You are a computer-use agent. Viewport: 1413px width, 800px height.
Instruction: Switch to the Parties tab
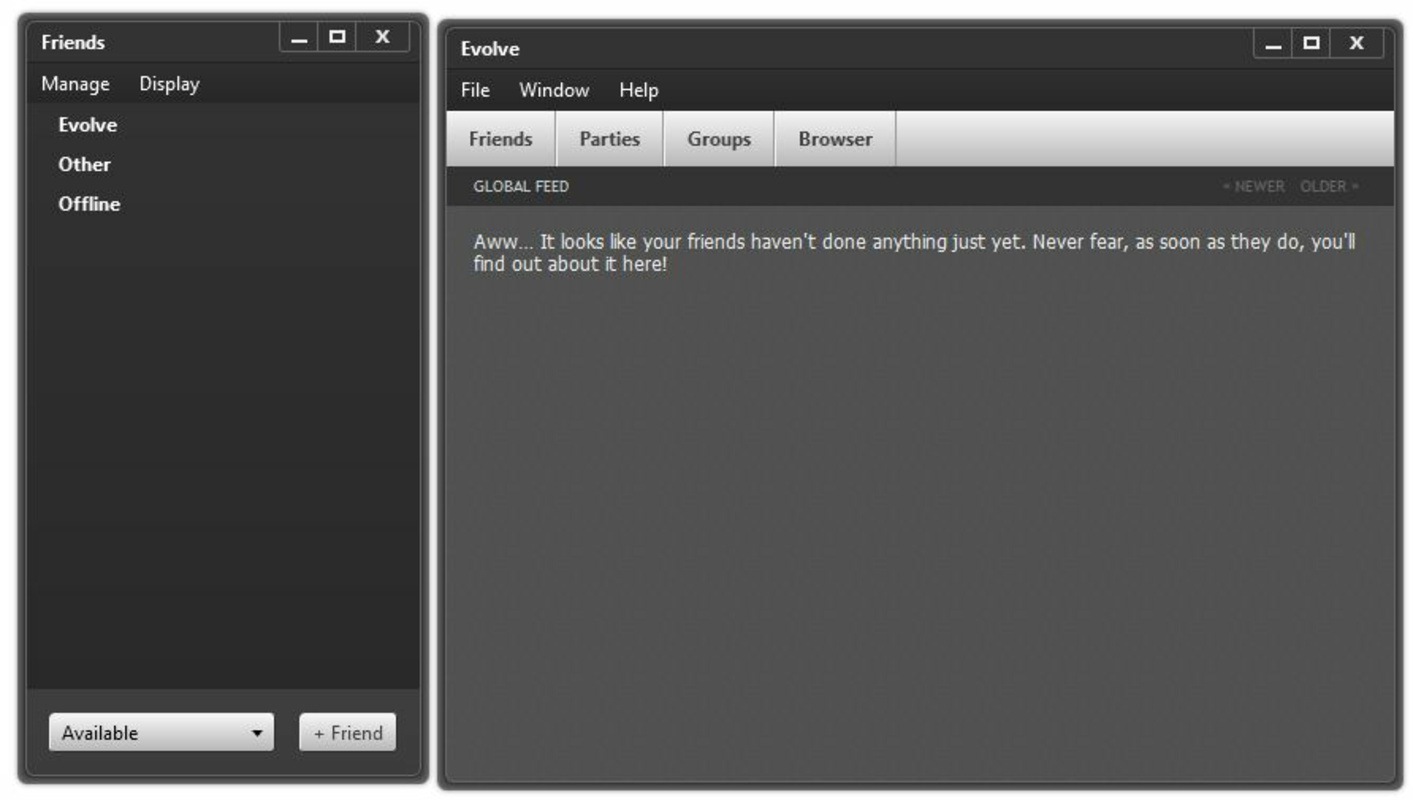point(610,139)
